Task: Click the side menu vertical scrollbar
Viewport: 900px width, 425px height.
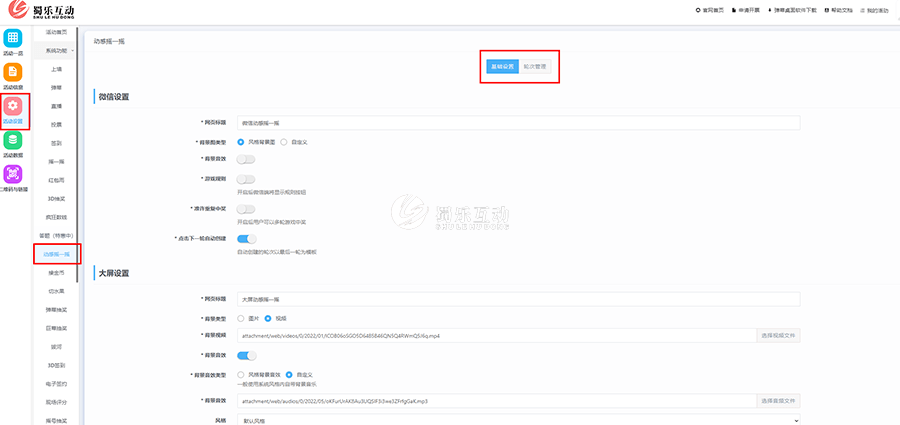Action: 77,155
